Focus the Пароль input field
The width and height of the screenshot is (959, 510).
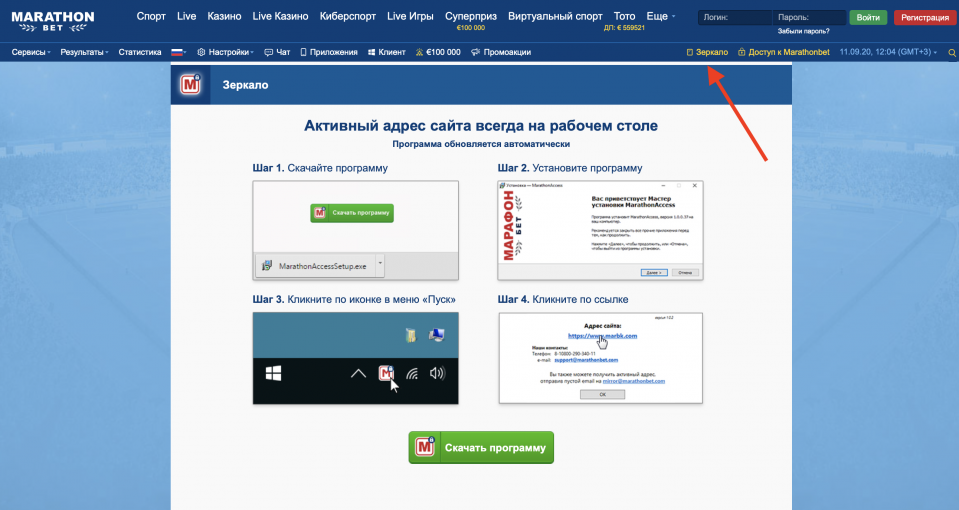click(809, 17)
